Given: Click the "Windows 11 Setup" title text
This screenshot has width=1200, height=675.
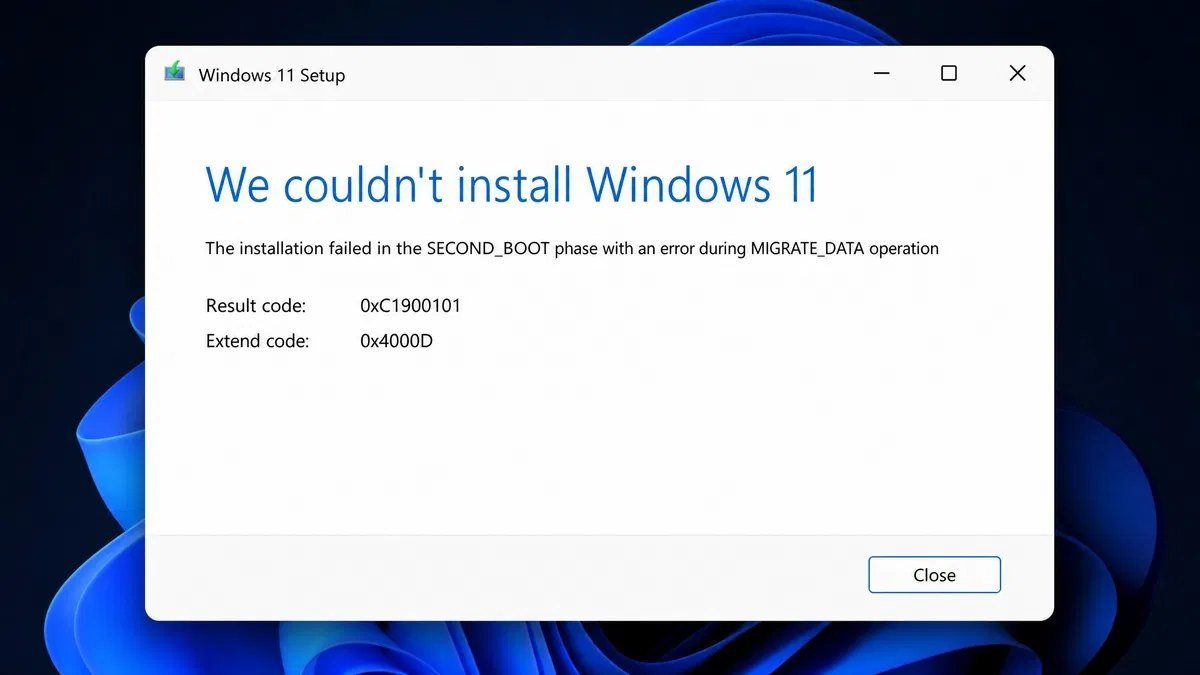Looking at the screenshot, I should point(272,75).
